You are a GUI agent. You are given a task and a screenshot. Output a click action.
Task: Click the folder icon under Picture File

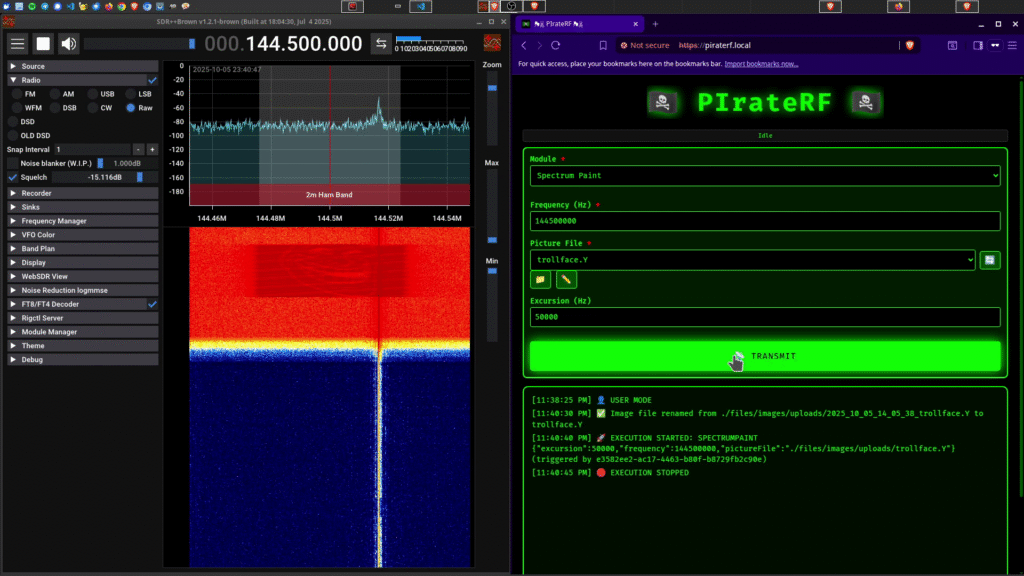point(540,280)
